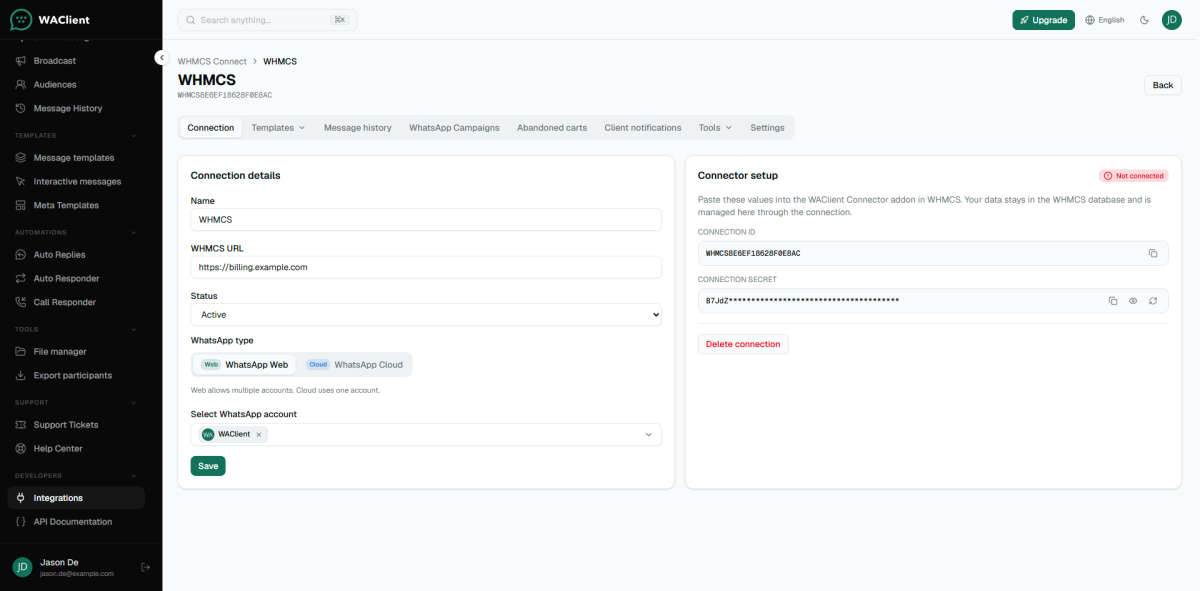This screenshot has width=1200, height=591.
Task: Copy the Connection Secret value
Action: 1113,301
